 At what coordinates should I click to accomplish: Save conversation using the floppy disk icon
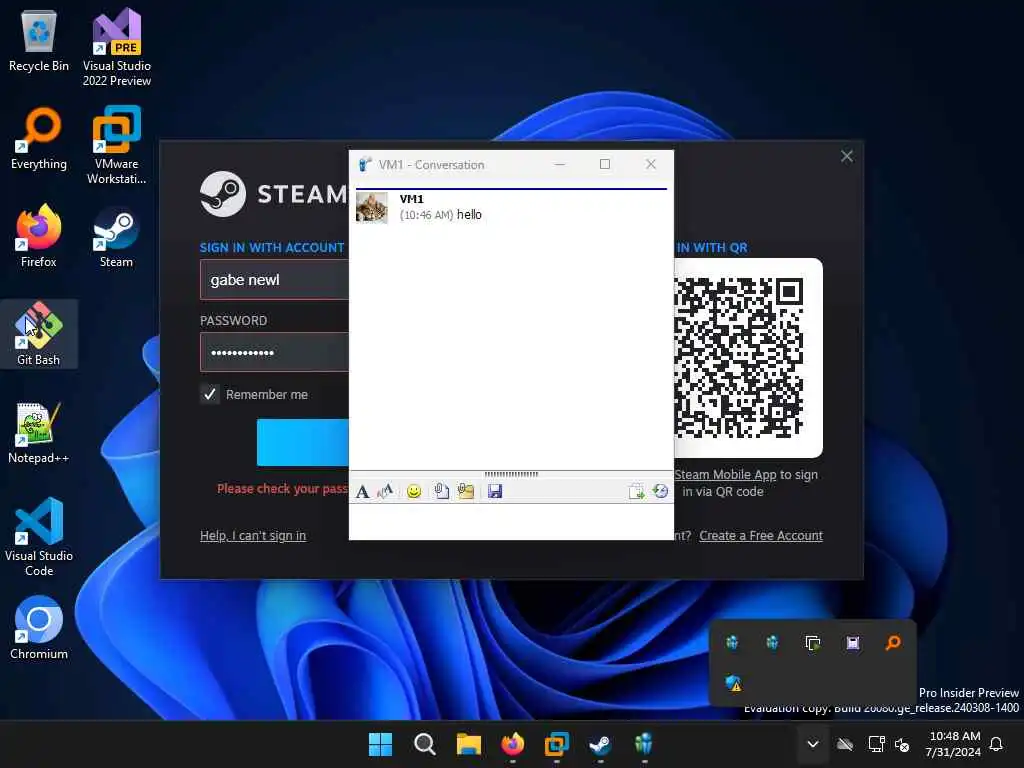tap(495, 491)
